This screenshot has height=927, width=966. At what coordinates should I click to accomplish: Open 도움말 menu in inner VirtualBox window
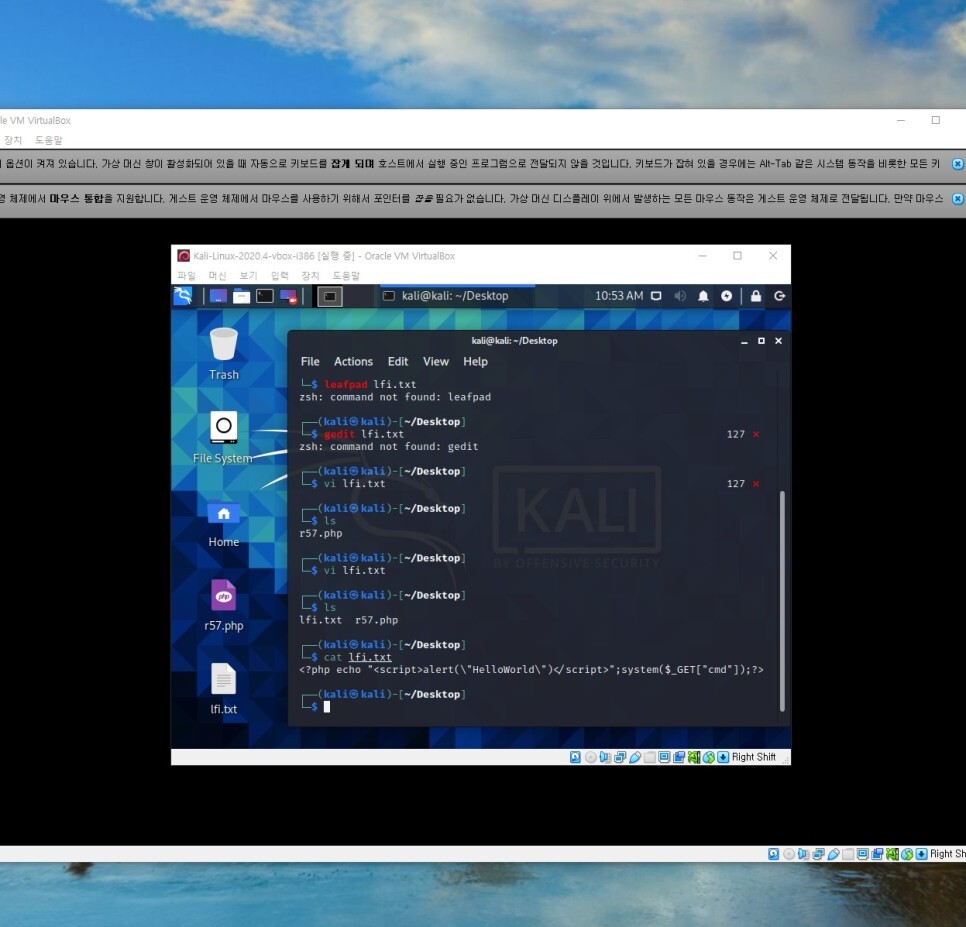click(x=346, y=275)
